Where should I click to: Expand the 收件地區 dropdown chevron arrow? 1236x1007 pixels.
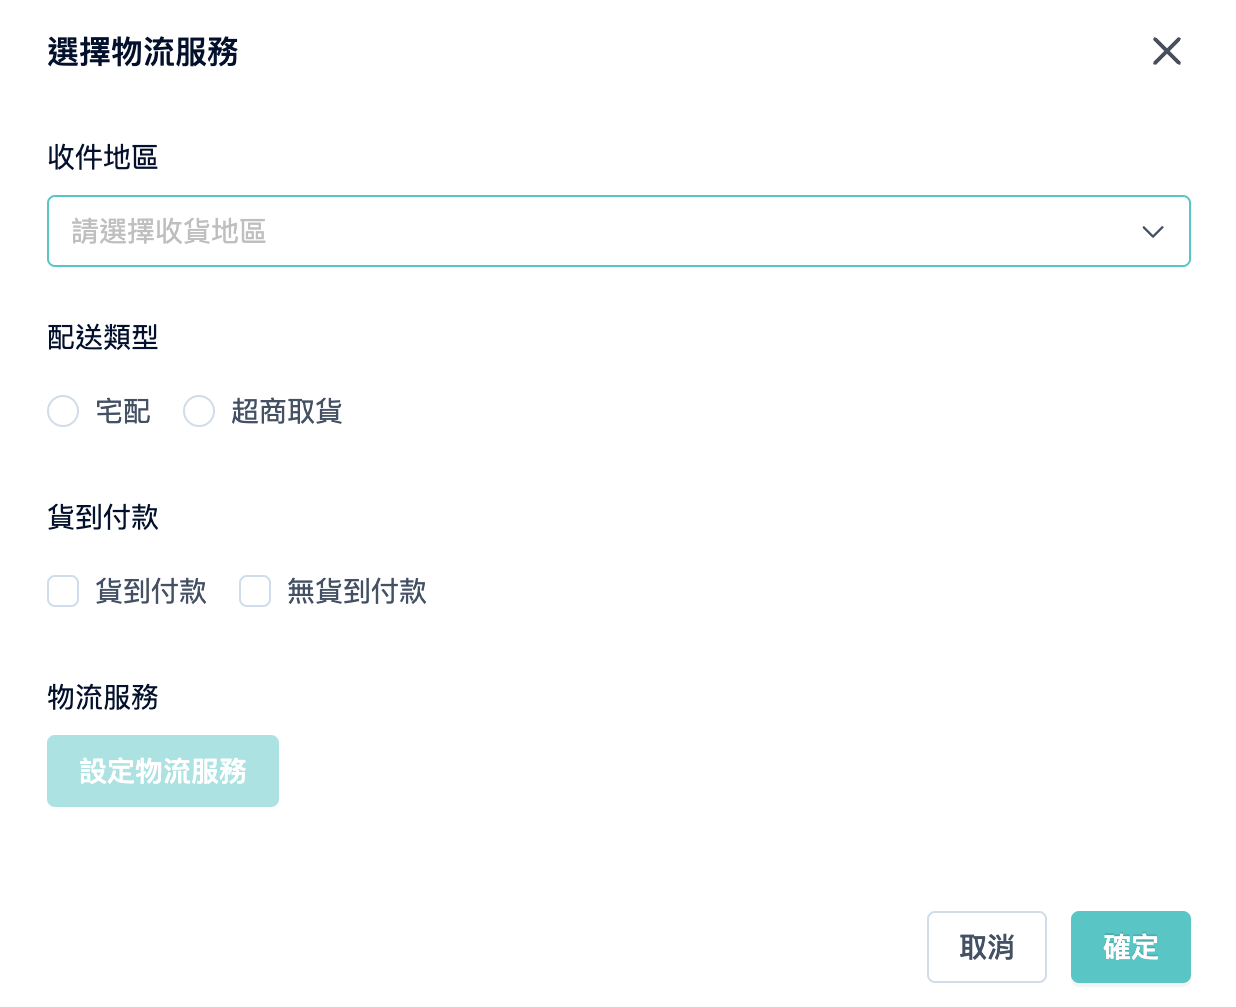(1153, 232)
